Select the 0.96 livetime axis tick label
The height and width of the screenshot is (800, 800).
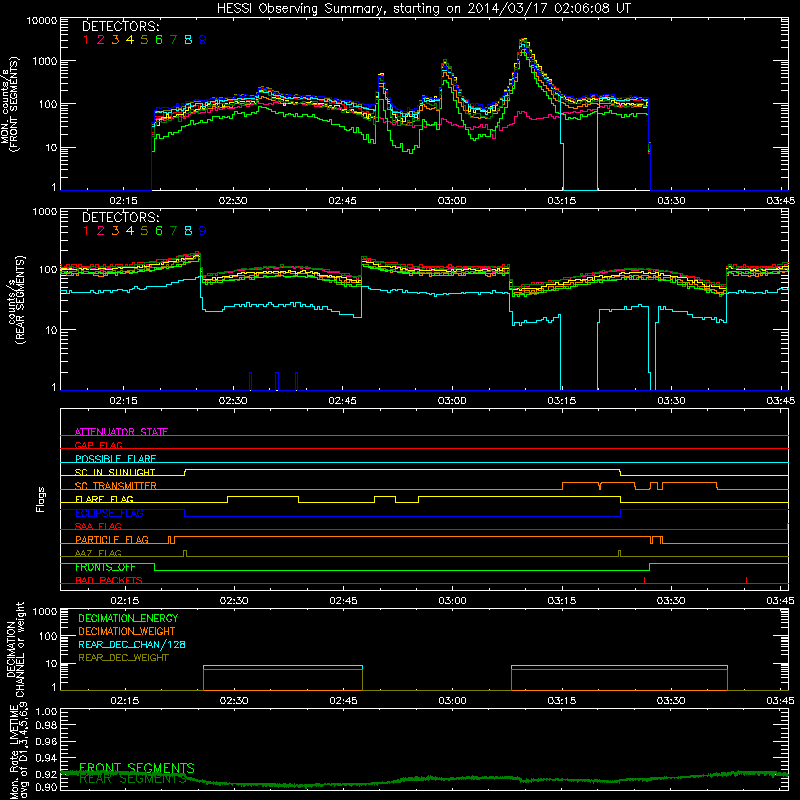[45, 741]
